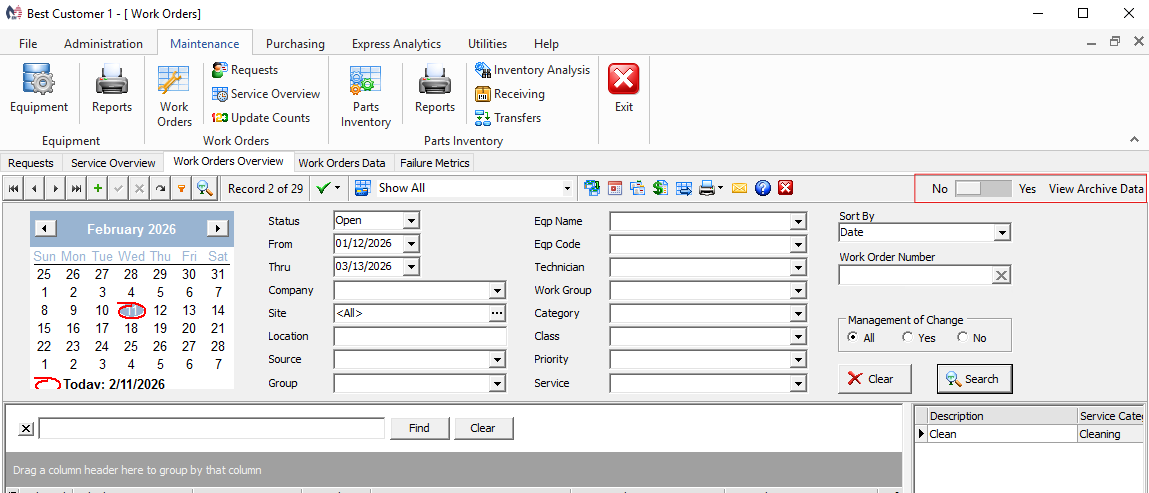Image resolution: width=1149 pixels, height=493 pixels.
Task: Open the Thru date dropdown
Action: (410, 267)
